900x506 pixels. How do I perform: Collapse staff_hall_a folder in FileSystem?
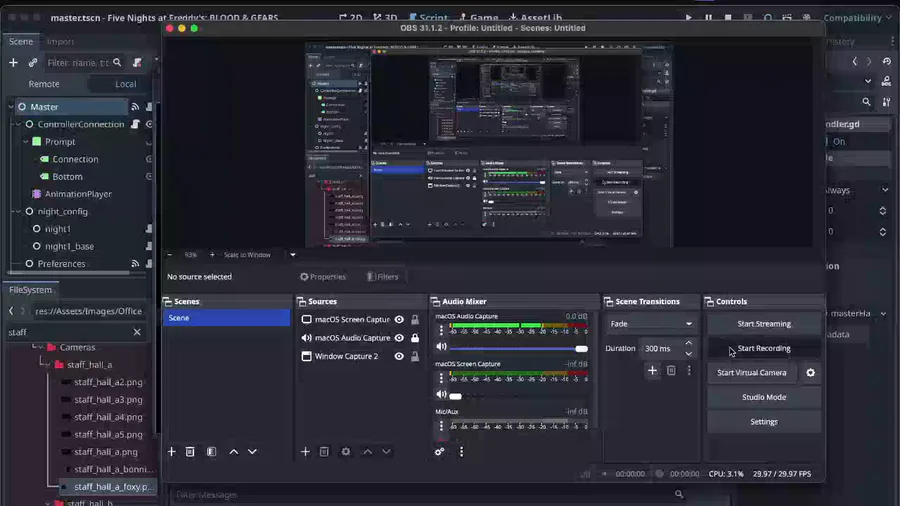[x=48, y=365]
